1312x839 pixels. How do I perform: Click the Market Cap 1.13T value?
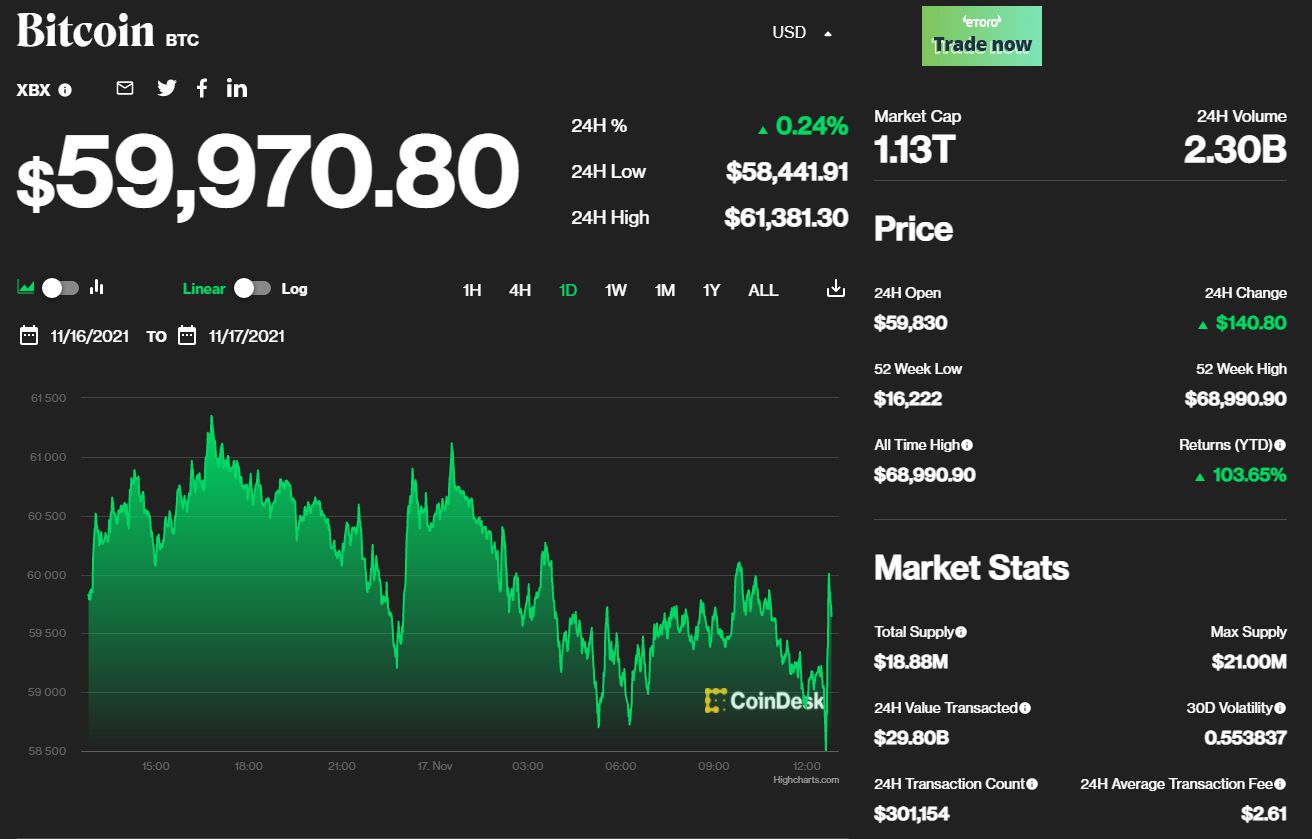point(914,150)
